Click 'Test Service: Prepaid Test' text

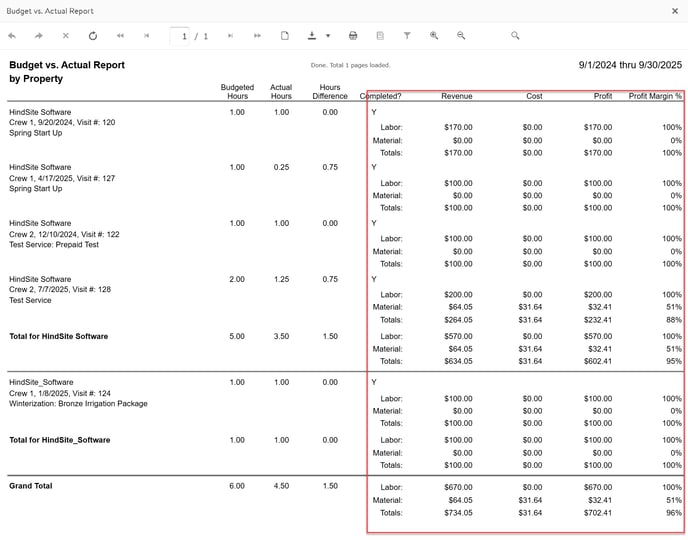click(54, 244)
